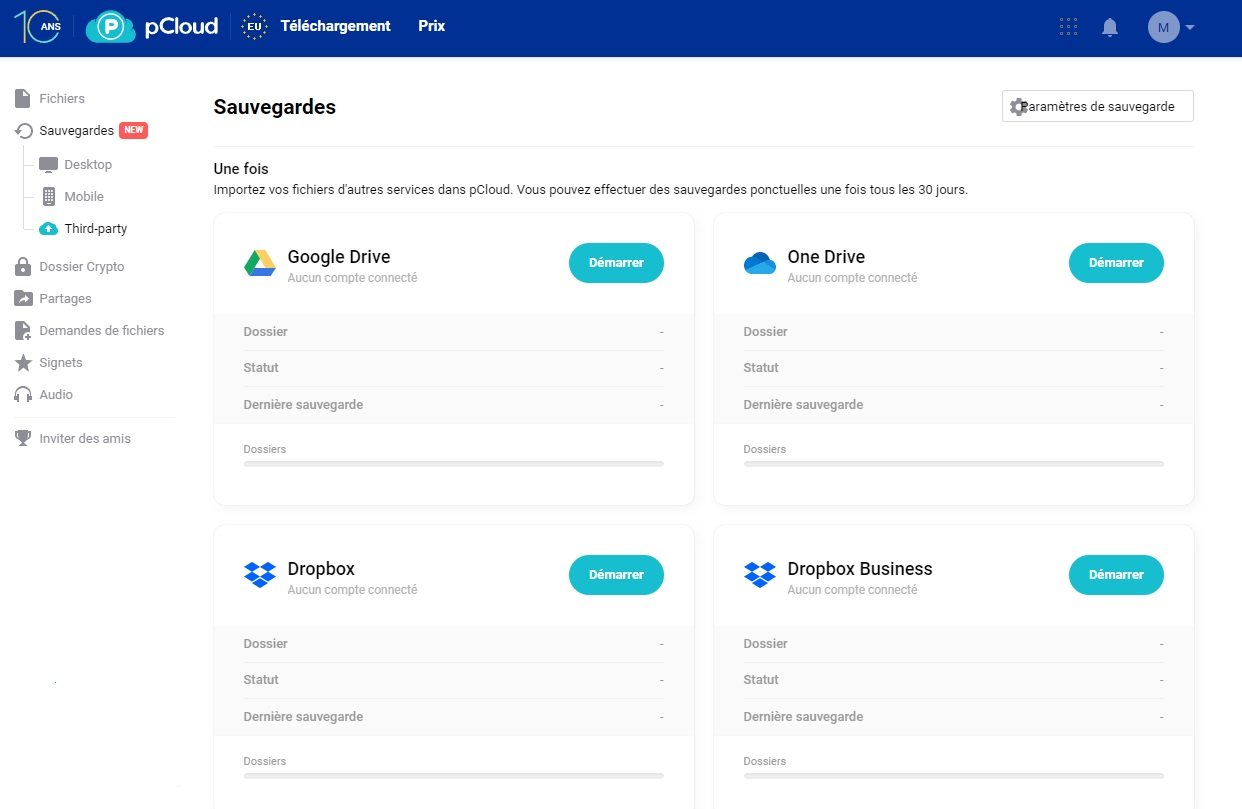Open Prix in the top bar
Screen dimensions: 1242x809
pyautogui.click(x=432, y=26)
